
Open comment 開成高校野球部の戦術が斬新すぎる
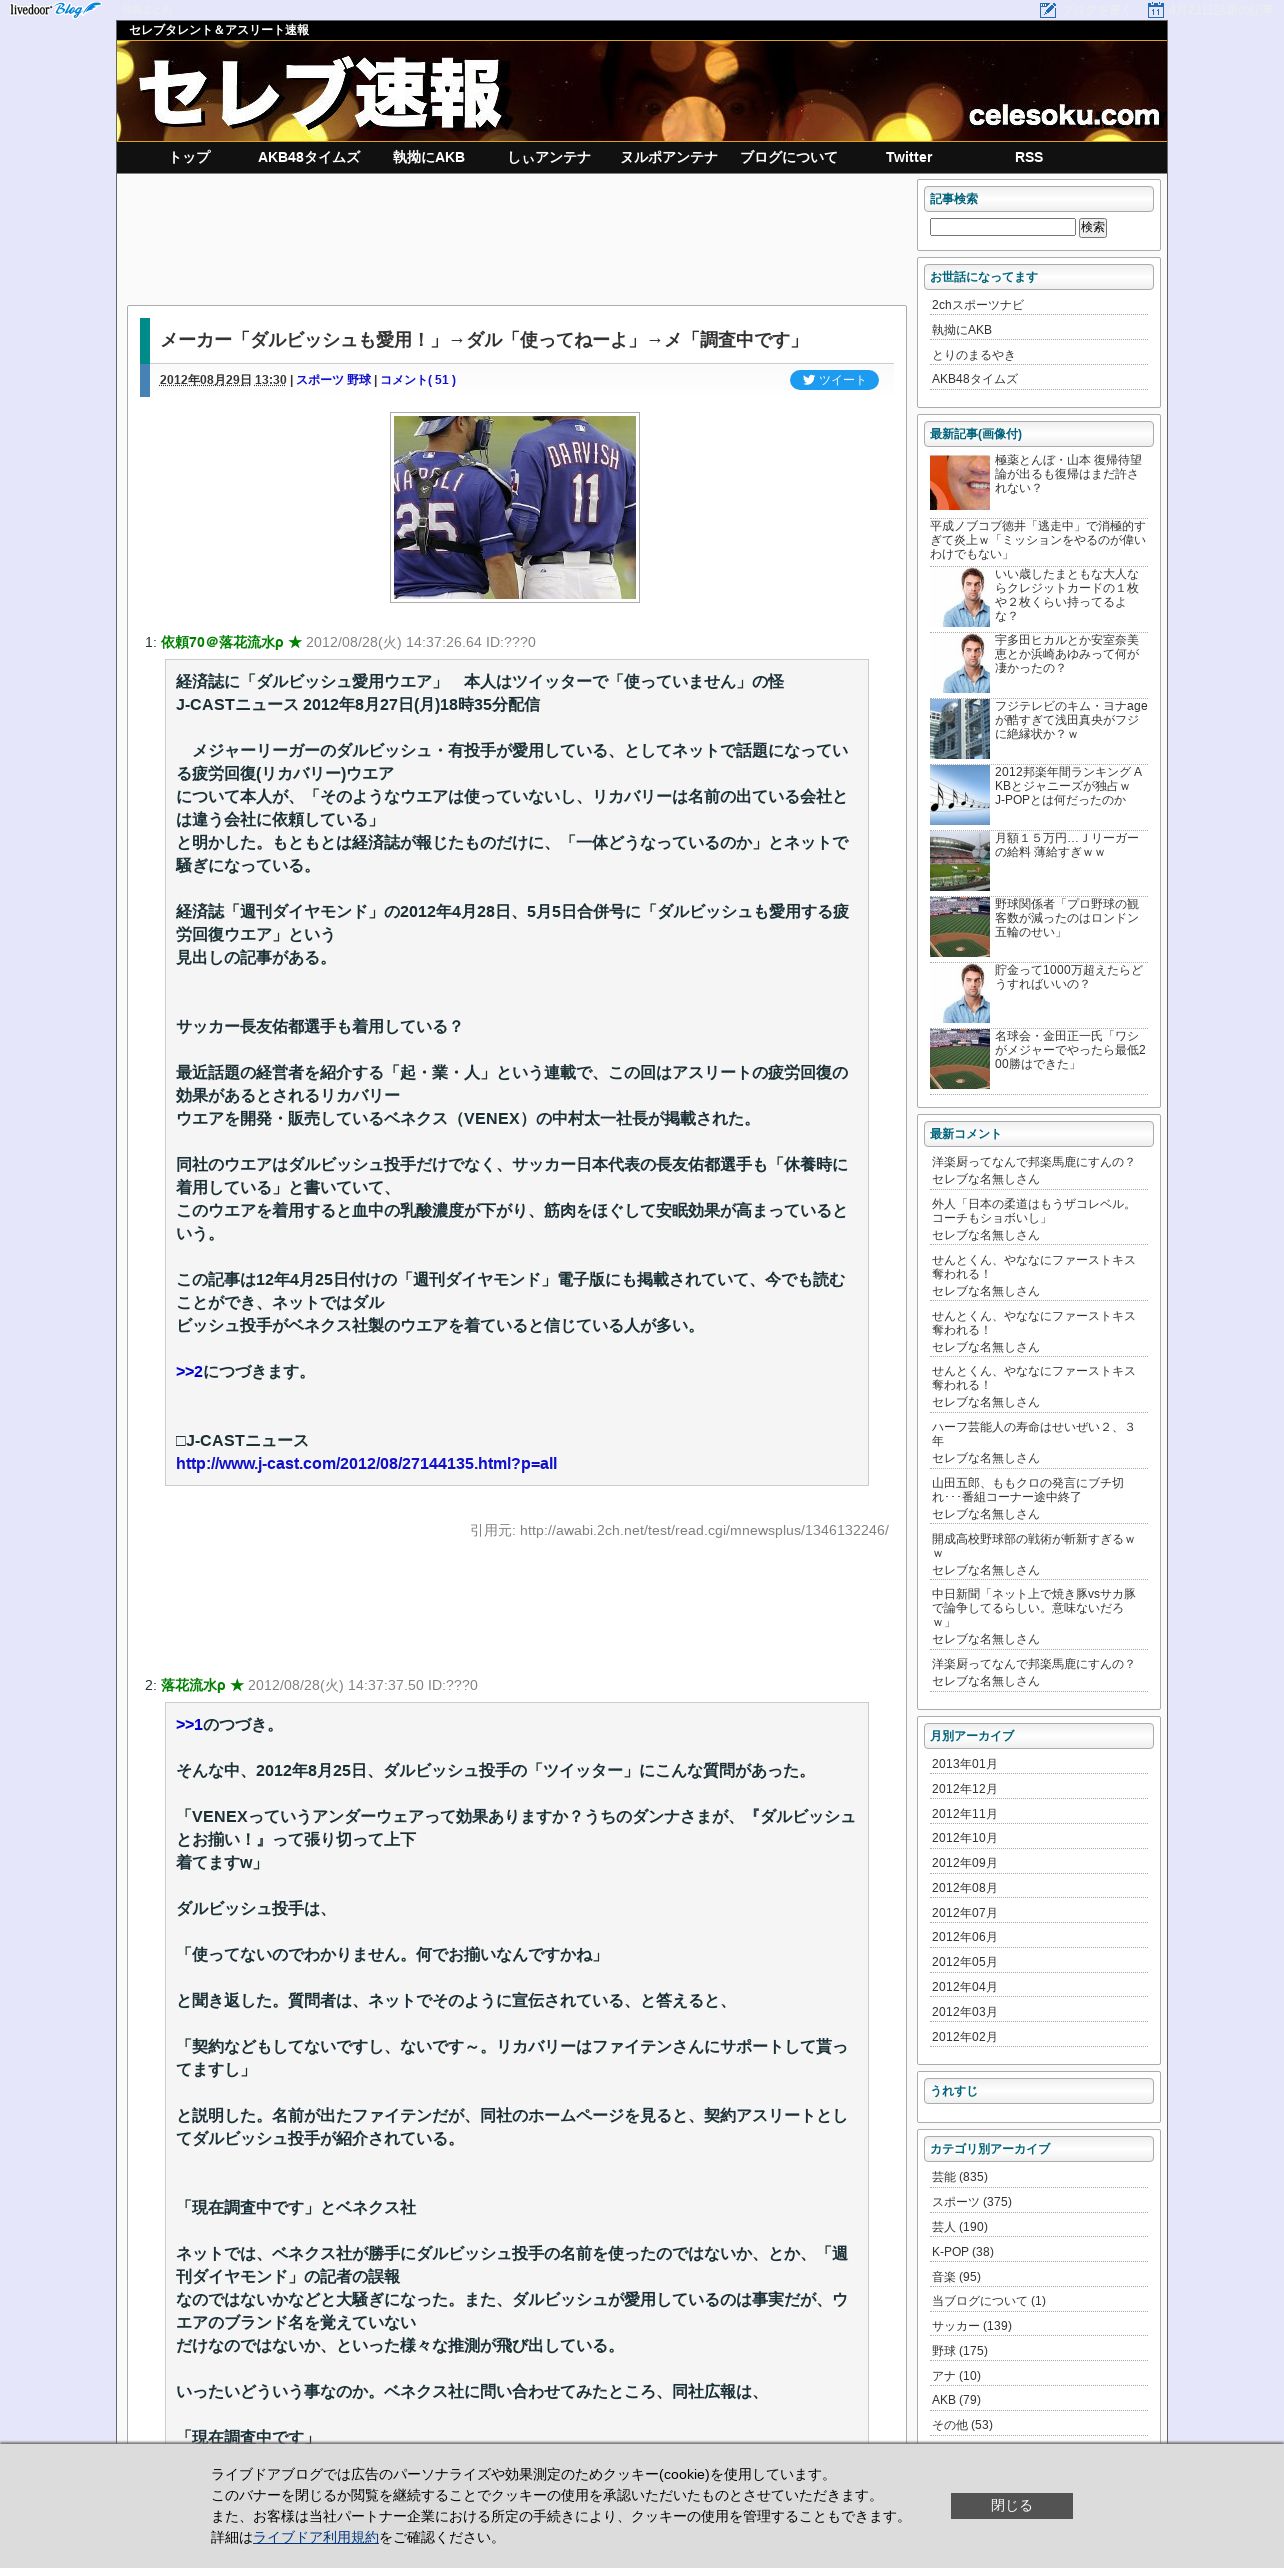(x=1033, y=1546)
